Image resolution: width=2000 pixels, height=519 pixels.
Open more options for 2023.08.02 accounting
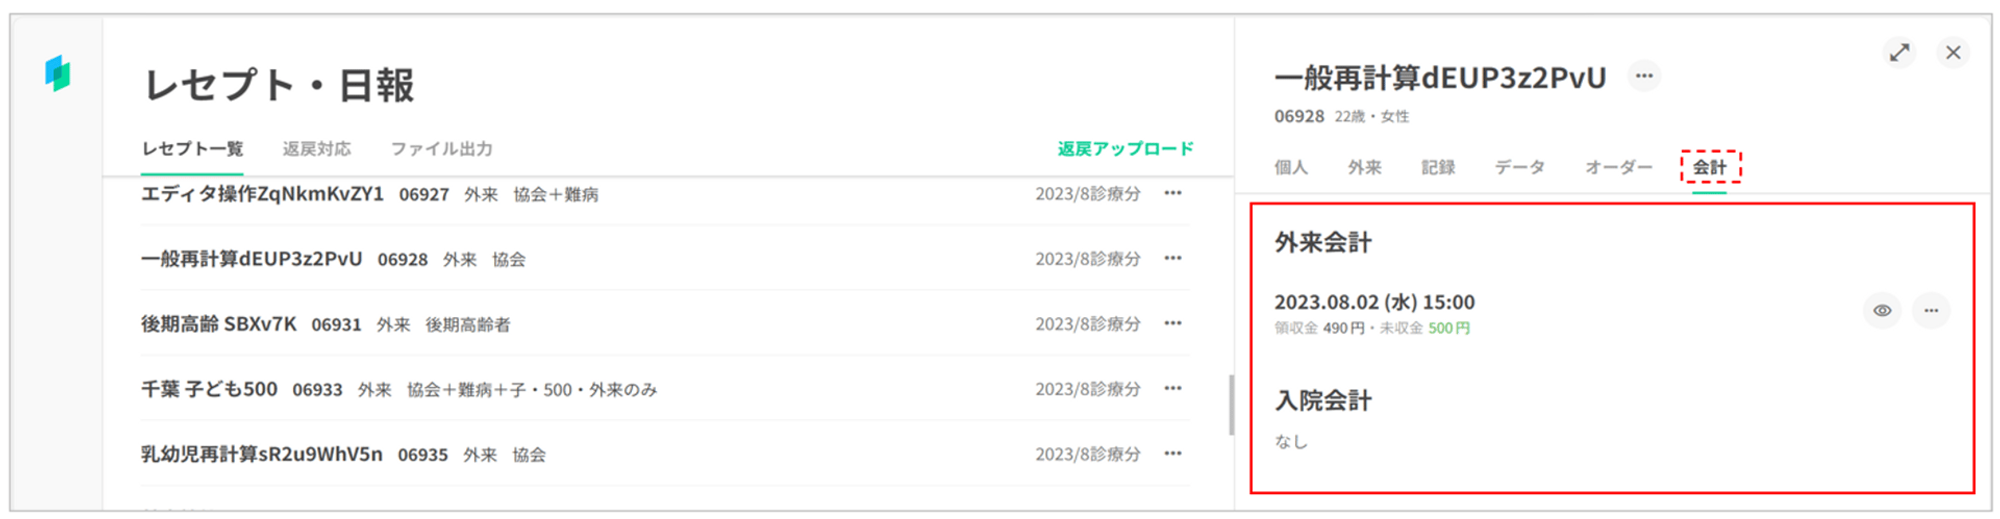pyautogui.click(x=1931, y=311)
